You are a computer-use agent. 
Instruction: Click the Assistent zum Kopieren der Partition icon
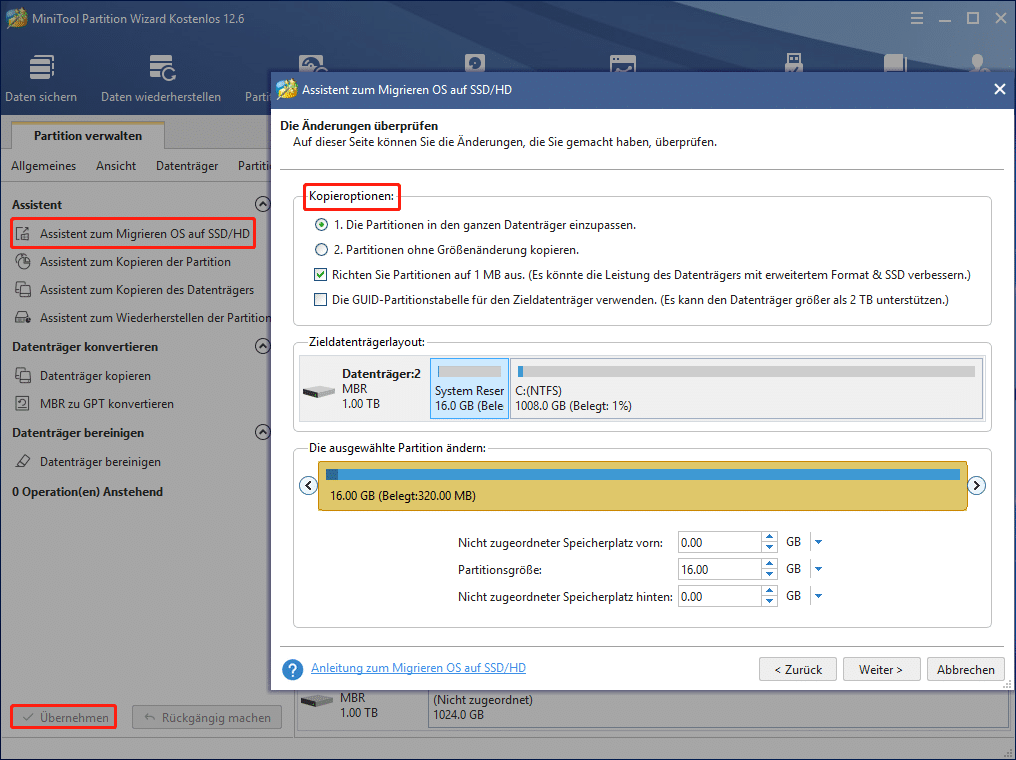[23, 262]
